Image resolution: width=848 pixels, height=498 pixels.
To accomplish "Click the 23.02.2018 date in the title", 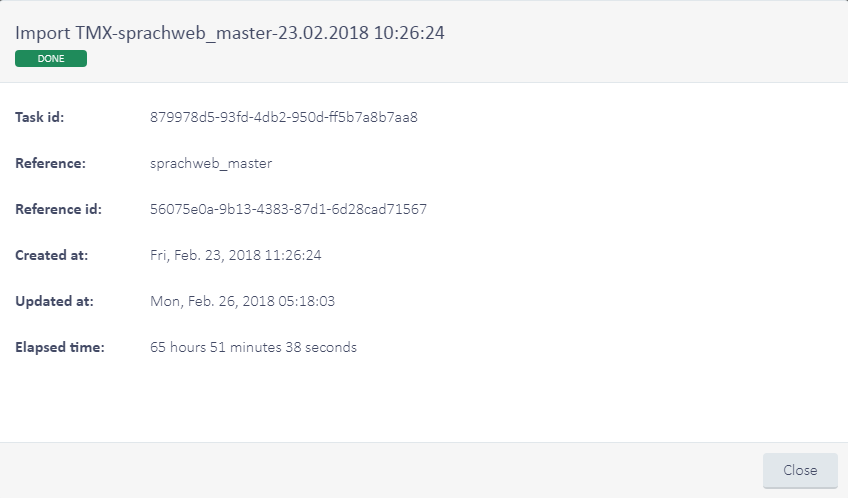I will 320,33.
